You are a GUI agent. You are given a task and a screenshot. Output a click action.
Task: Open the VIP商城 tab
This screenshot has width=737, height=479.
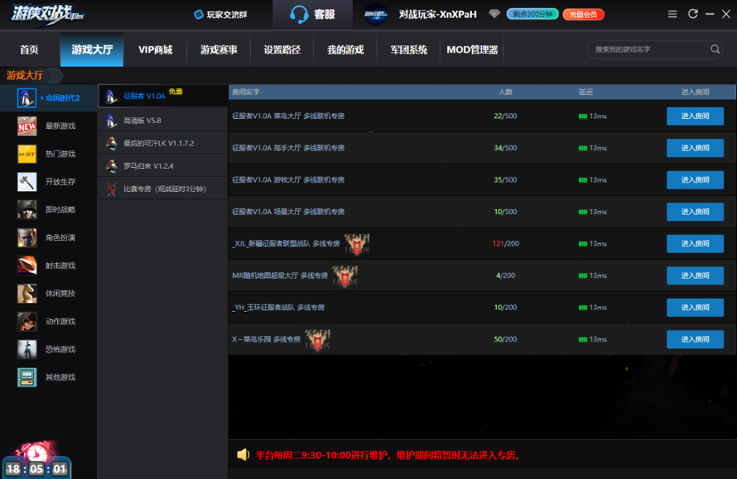coord(155,49)
